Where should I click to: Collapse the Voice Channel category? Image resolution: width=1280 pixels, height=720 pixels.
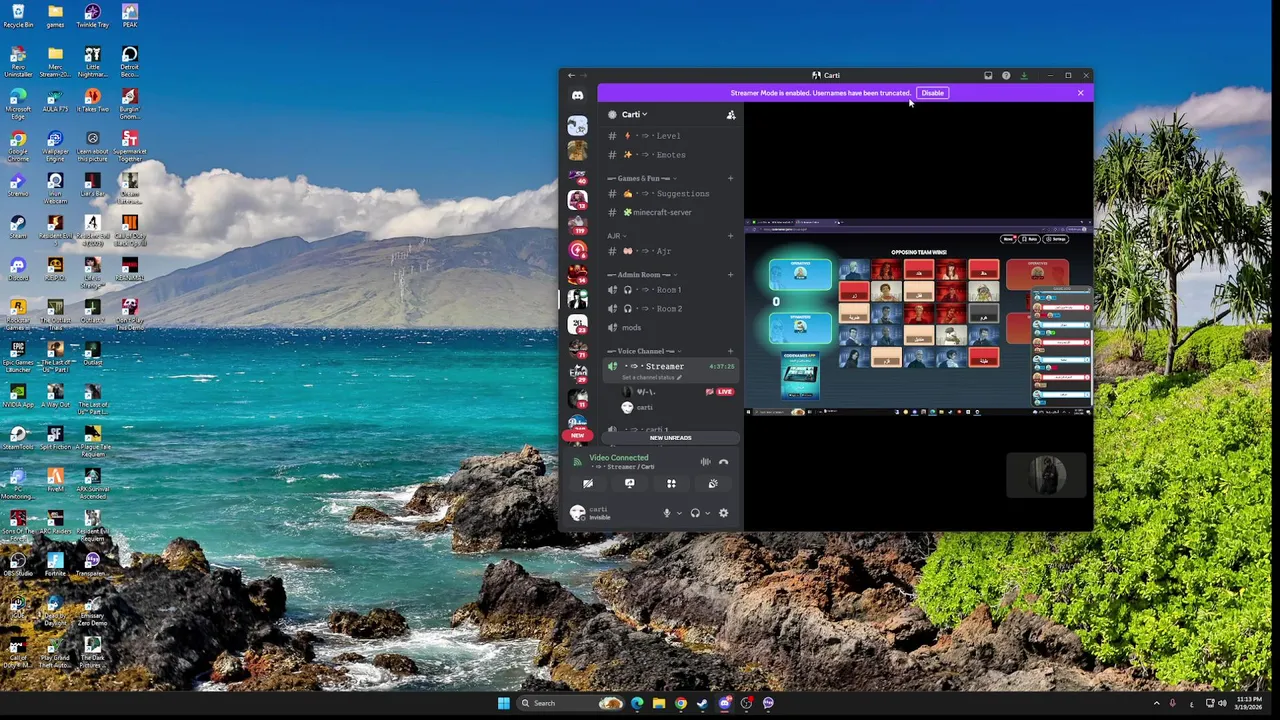644,351
